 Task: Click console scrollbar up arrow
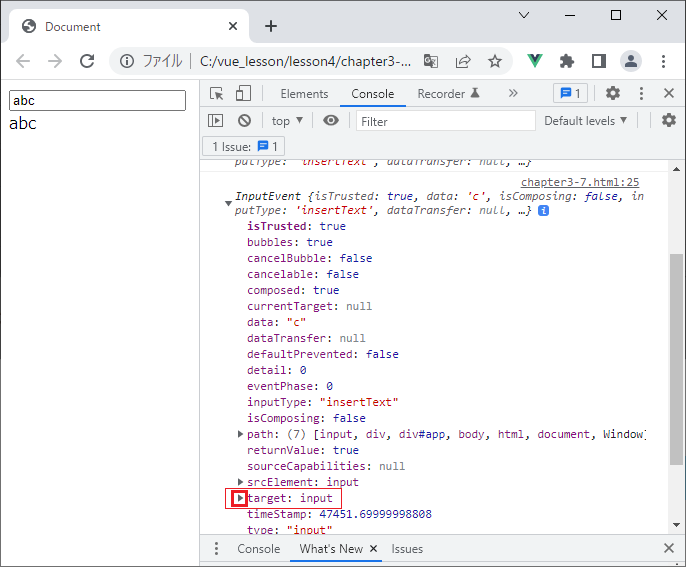click(x=676, y=169)
